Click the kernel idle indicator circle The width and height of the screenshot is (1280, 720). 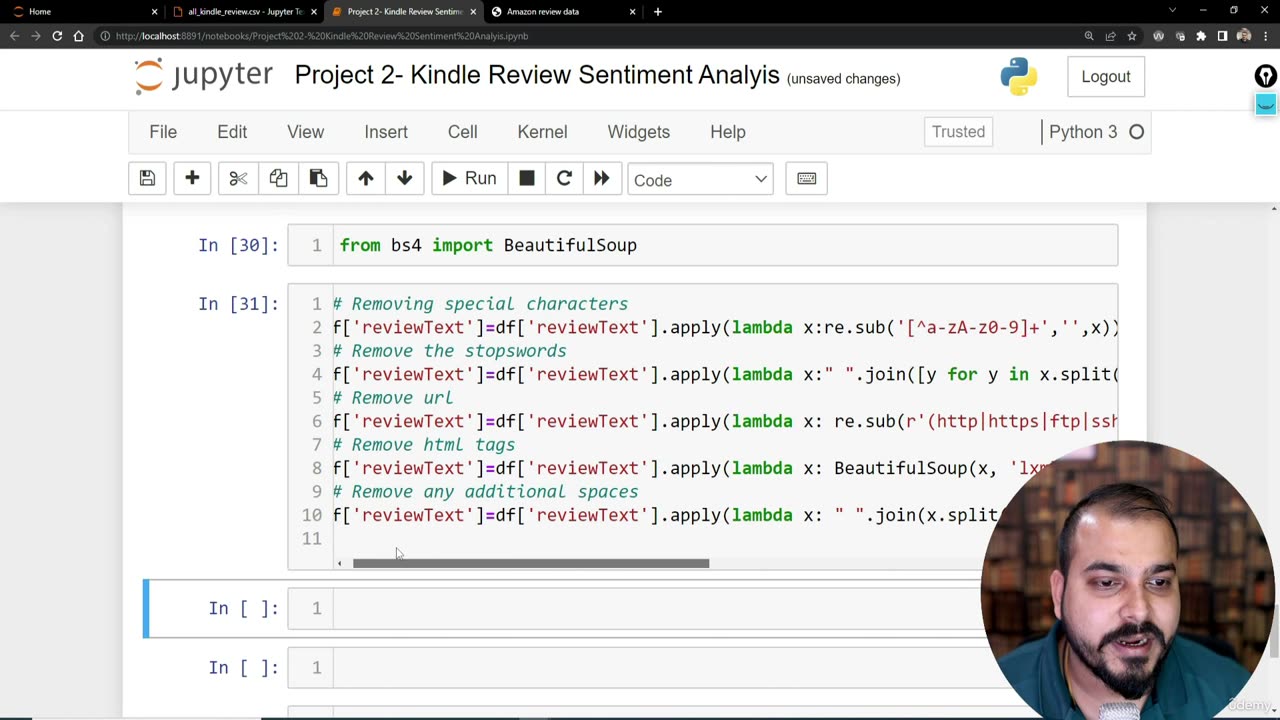point(1136,132)
